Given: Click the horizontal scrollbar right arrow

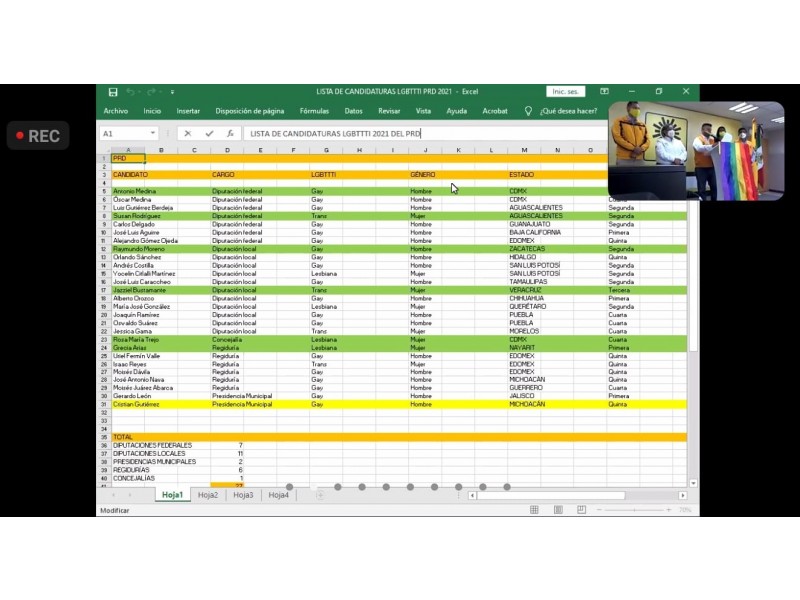Looking at the screenshot, I should 683,495.
